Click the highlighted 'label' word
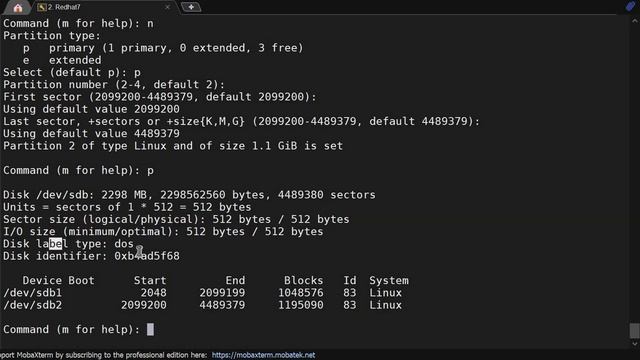The width and height of the screenshot is (640, 360). pyautogui.click(x=52, y=244)
